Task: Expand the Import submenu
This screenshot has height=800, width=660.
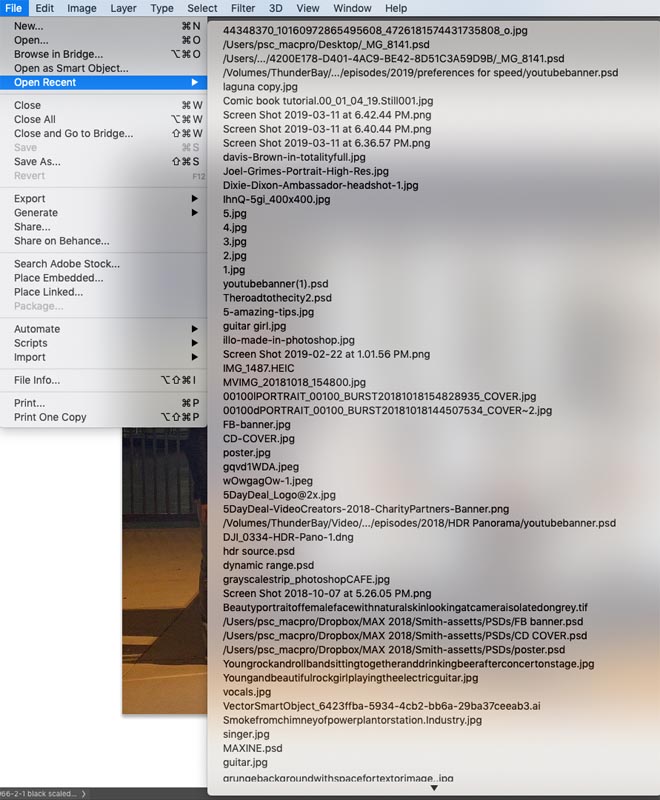Action: [104, 357]
